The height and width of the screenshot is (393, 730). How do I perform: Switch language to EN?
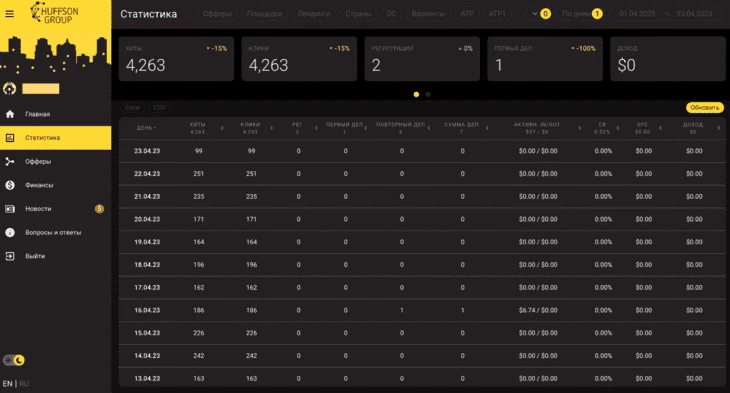pos(7,384)
